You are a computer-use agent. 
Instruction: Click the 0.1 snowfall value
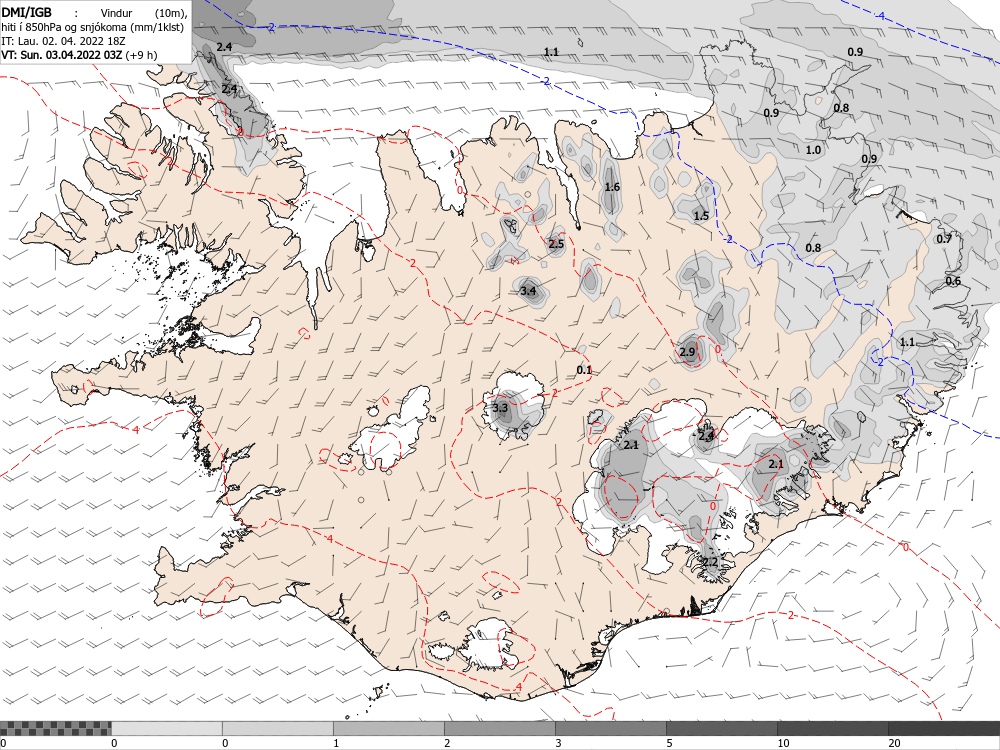[584, 370]
